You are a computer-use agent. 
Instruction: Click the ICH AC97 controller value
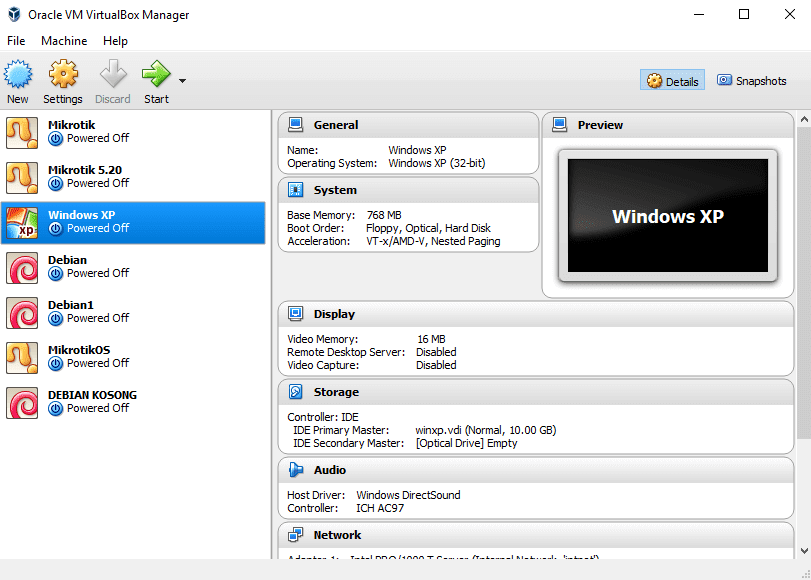(x=380, y=508)
